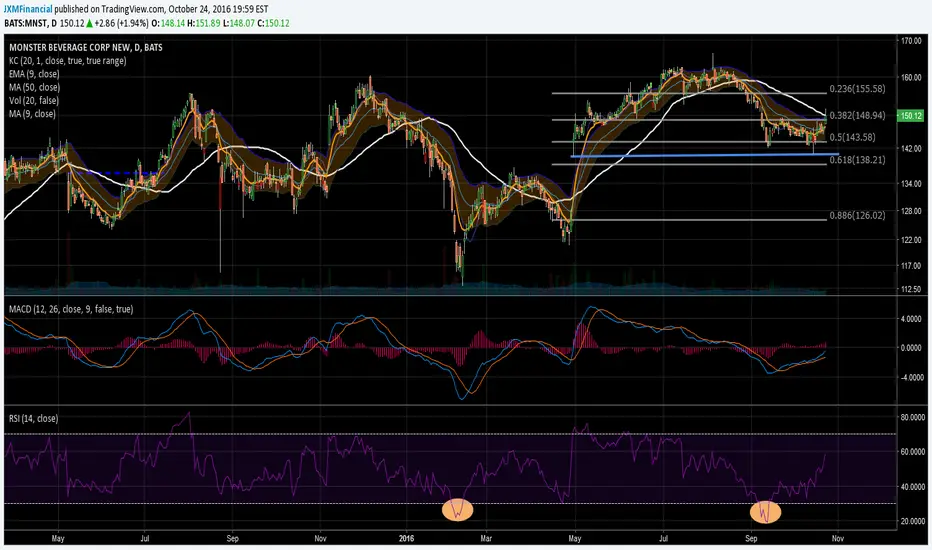Click the 122.00 price axis label

click(x=911, y=240)
